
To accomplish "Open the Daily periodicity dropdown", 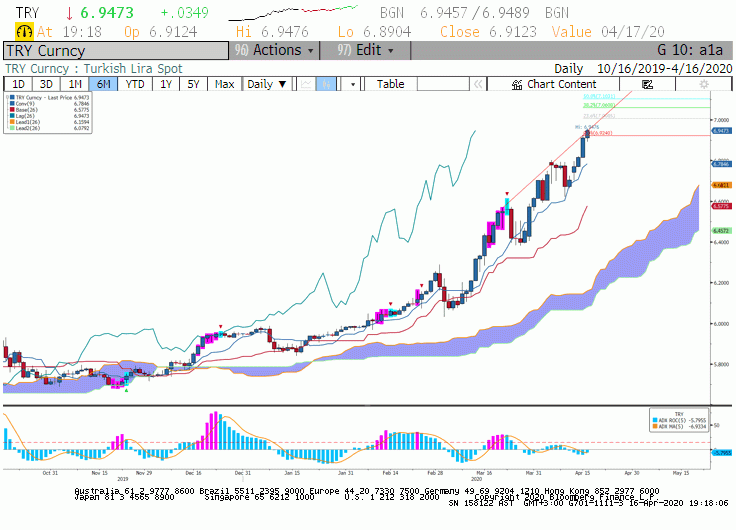I will (267, 84).
